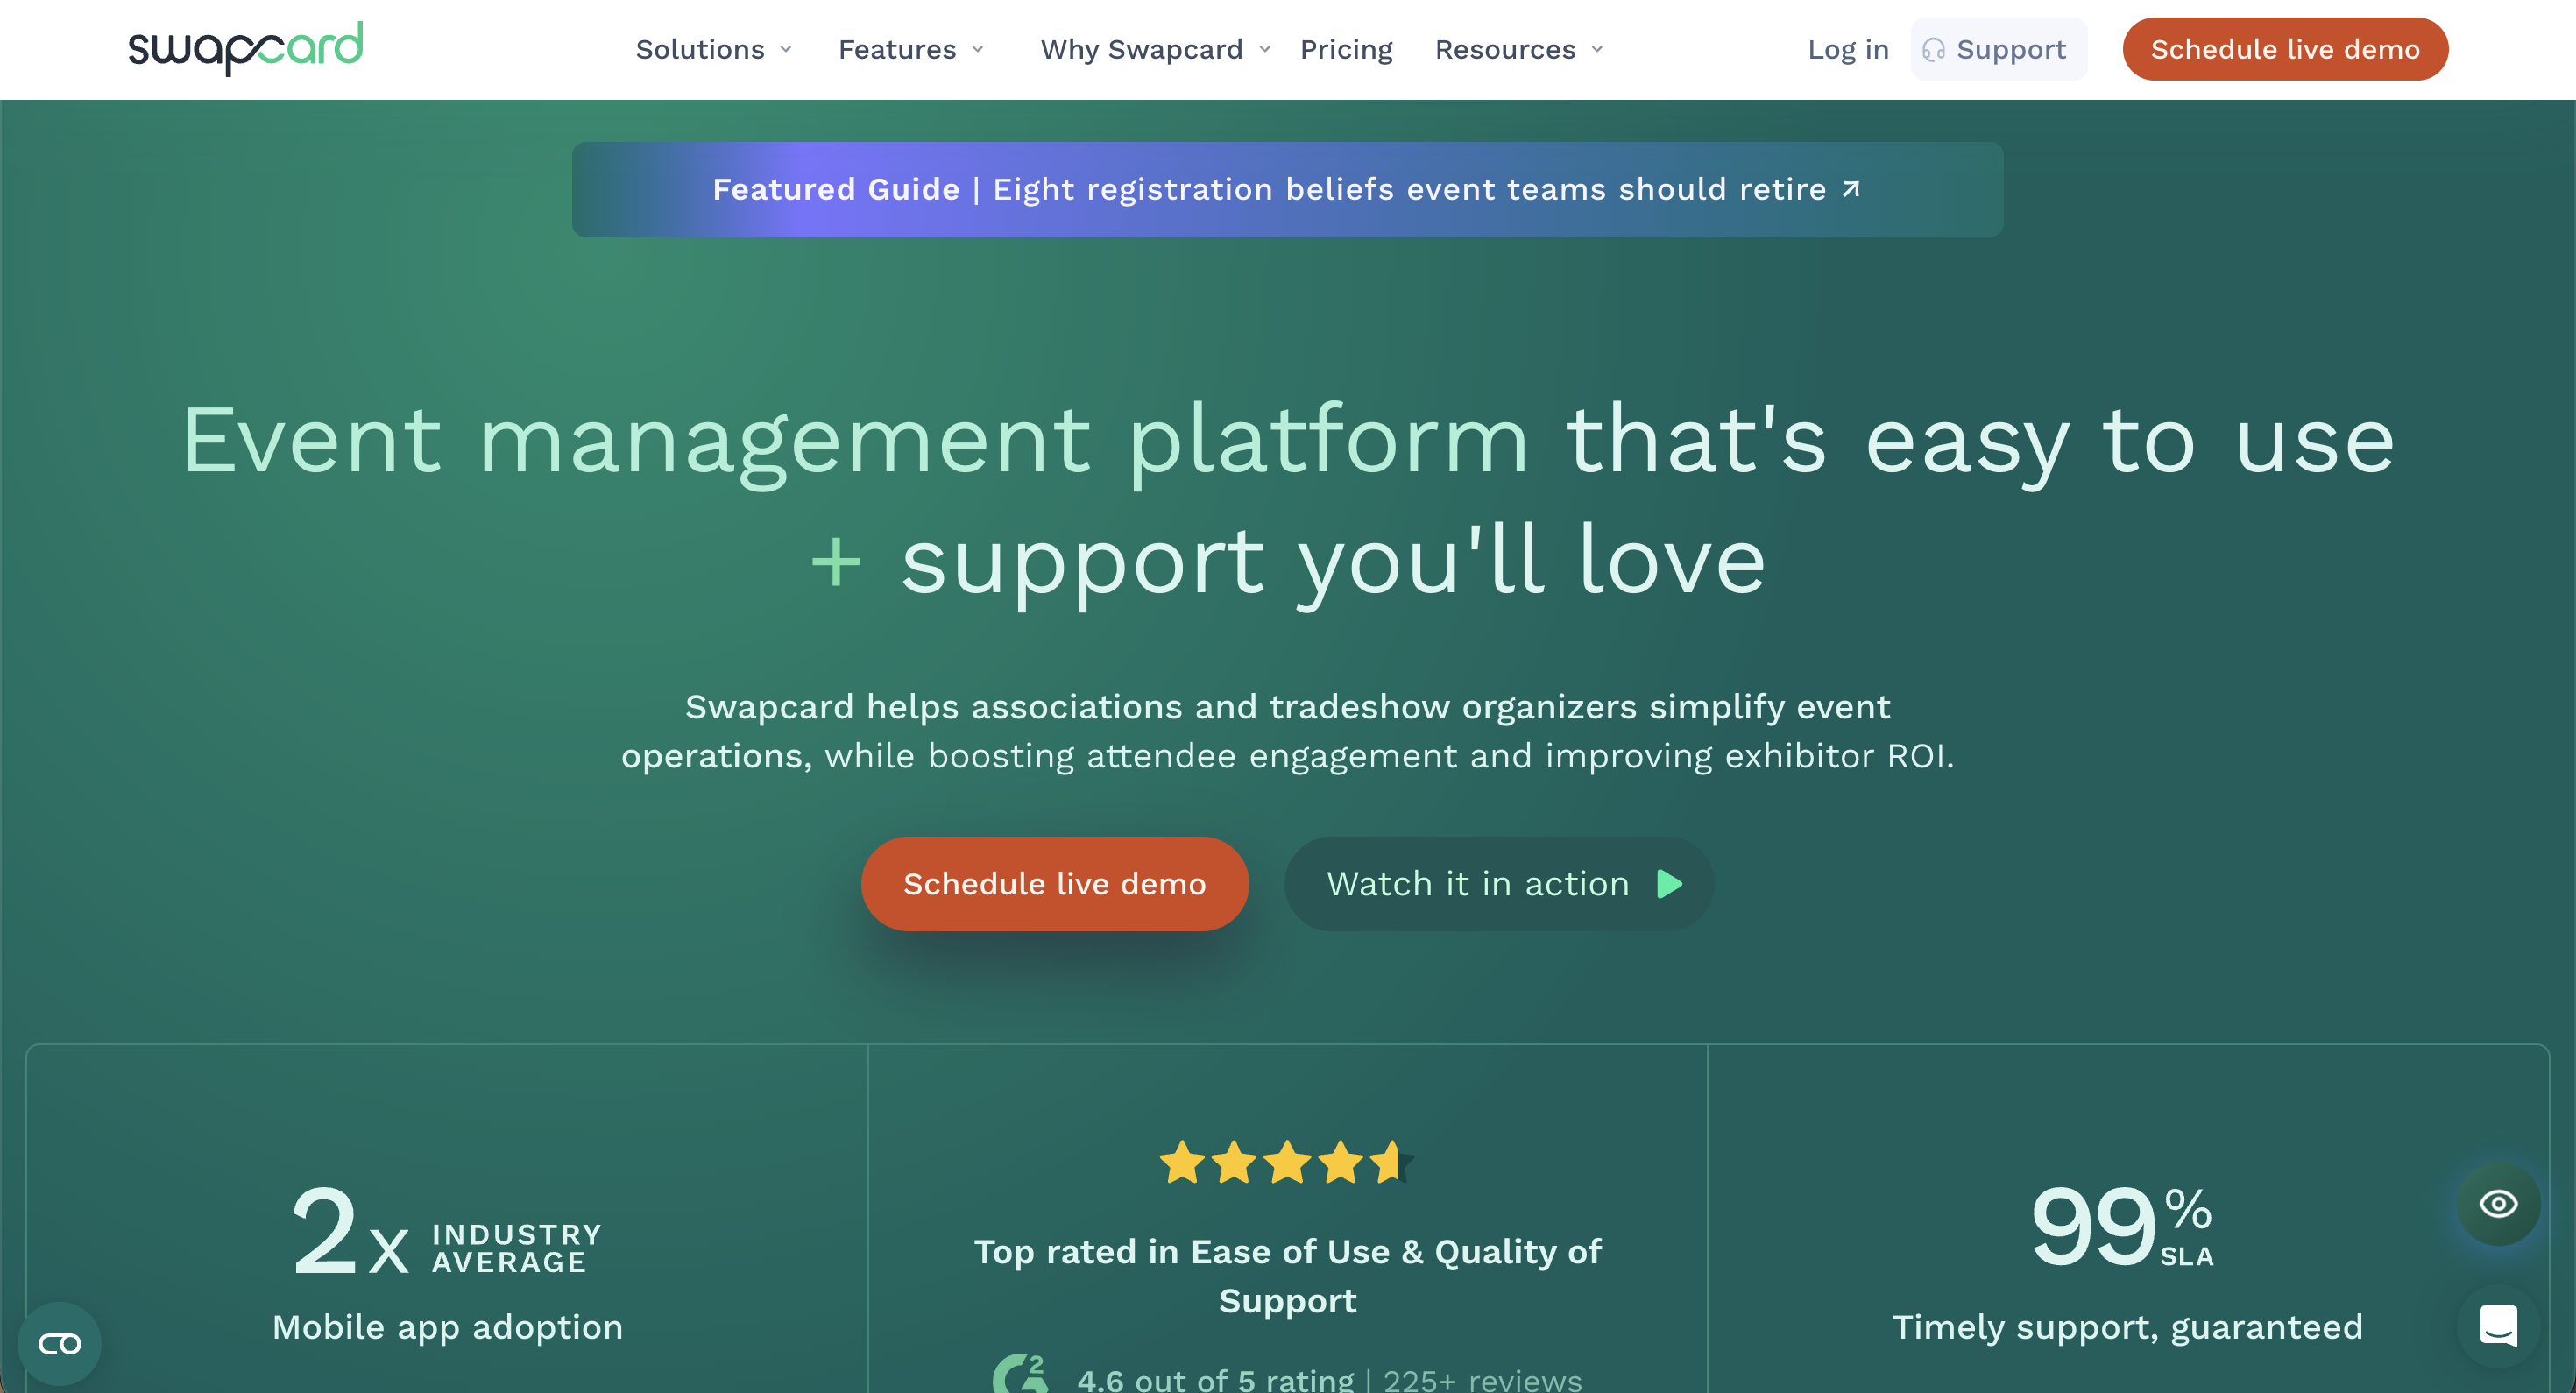Click the Log in link

[1848, 50]
